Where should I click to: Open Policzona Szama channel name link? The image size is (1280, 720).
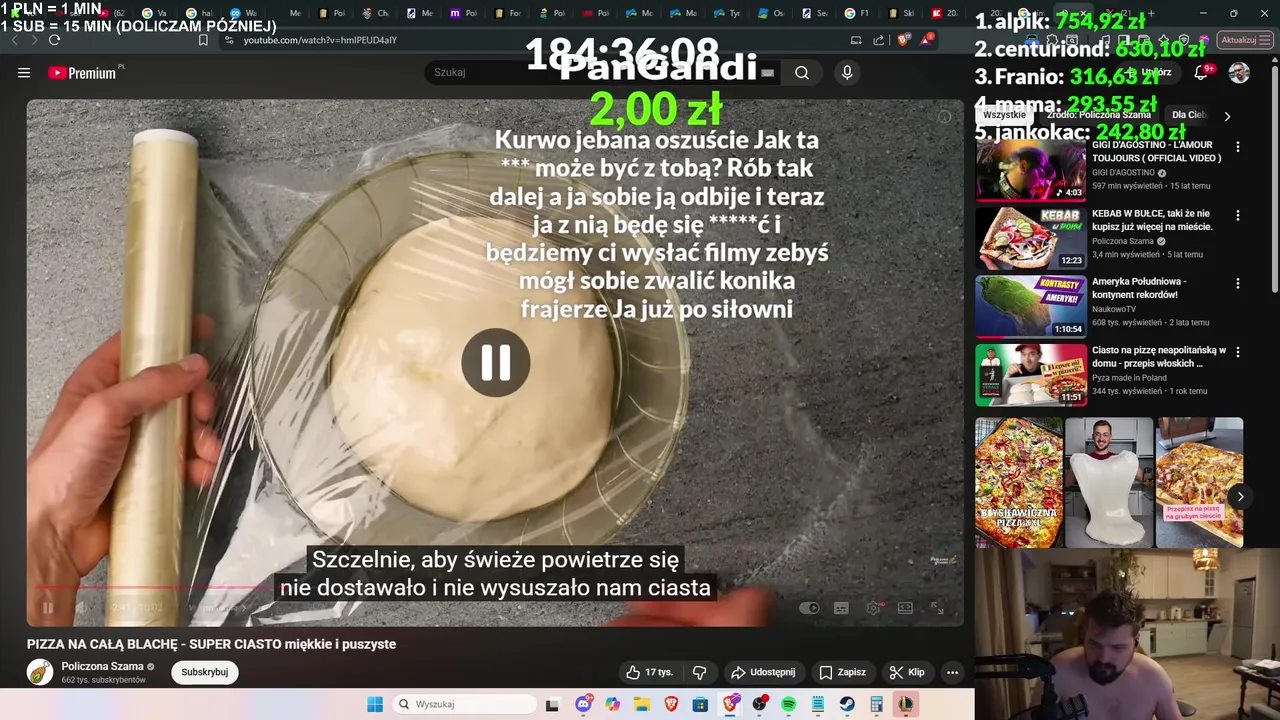[103, 666]
